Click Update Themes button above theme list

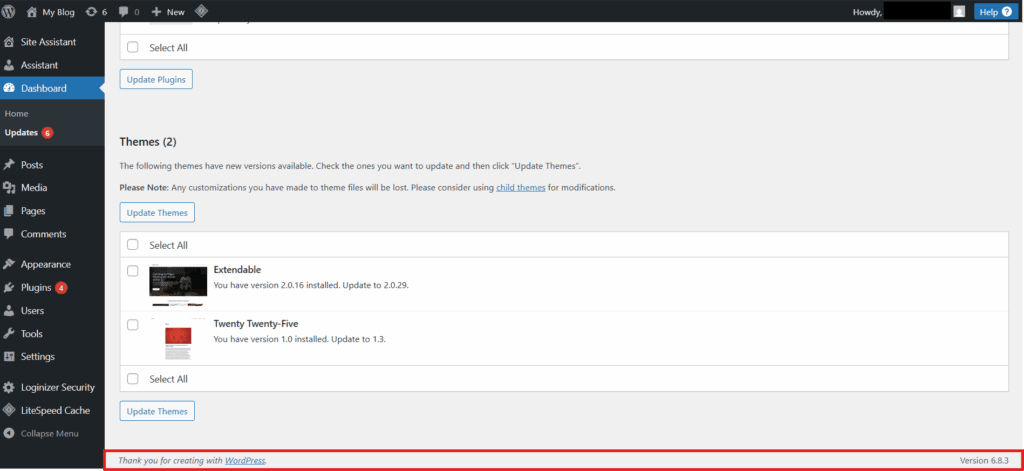tap(157, 213)
